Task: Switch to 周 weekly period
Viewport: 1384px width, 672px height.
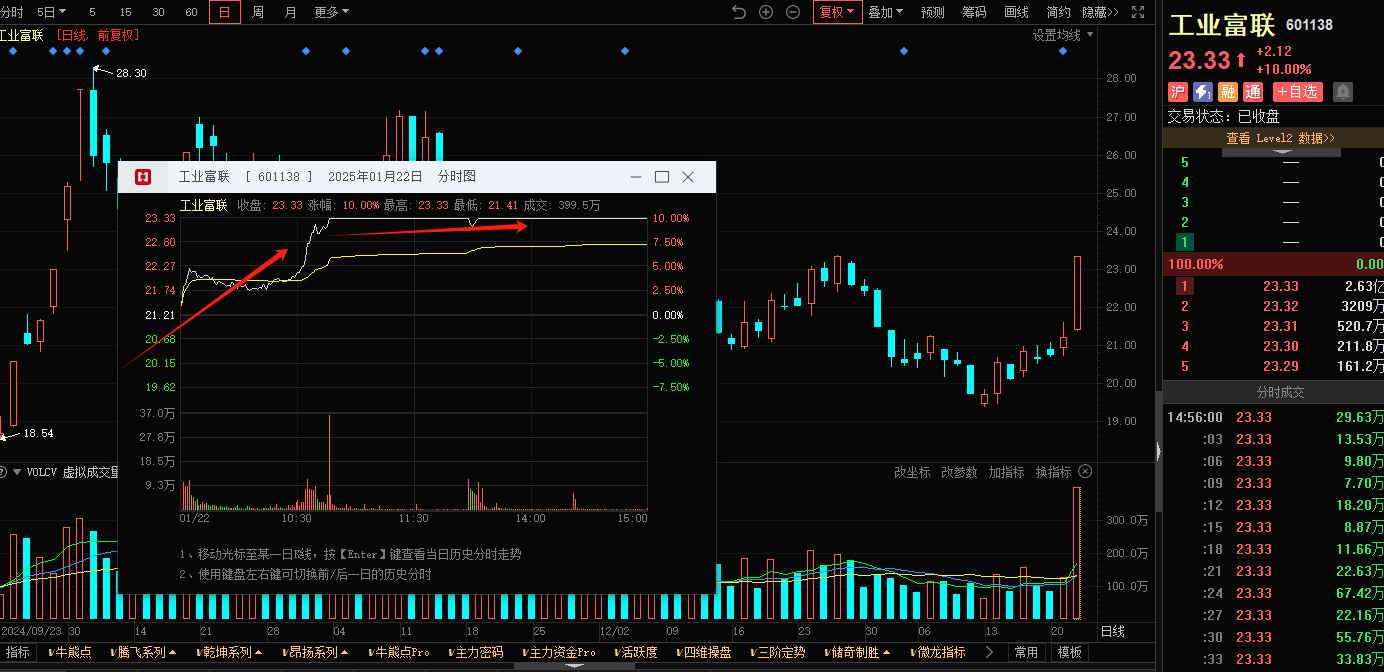Action: (x=258, y=12)
